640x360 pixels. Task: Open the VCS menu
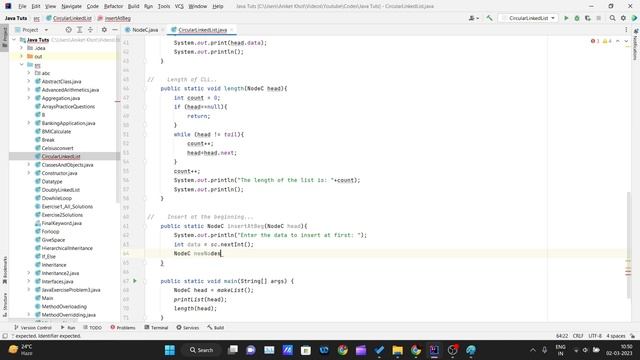[x=179, y=6]
